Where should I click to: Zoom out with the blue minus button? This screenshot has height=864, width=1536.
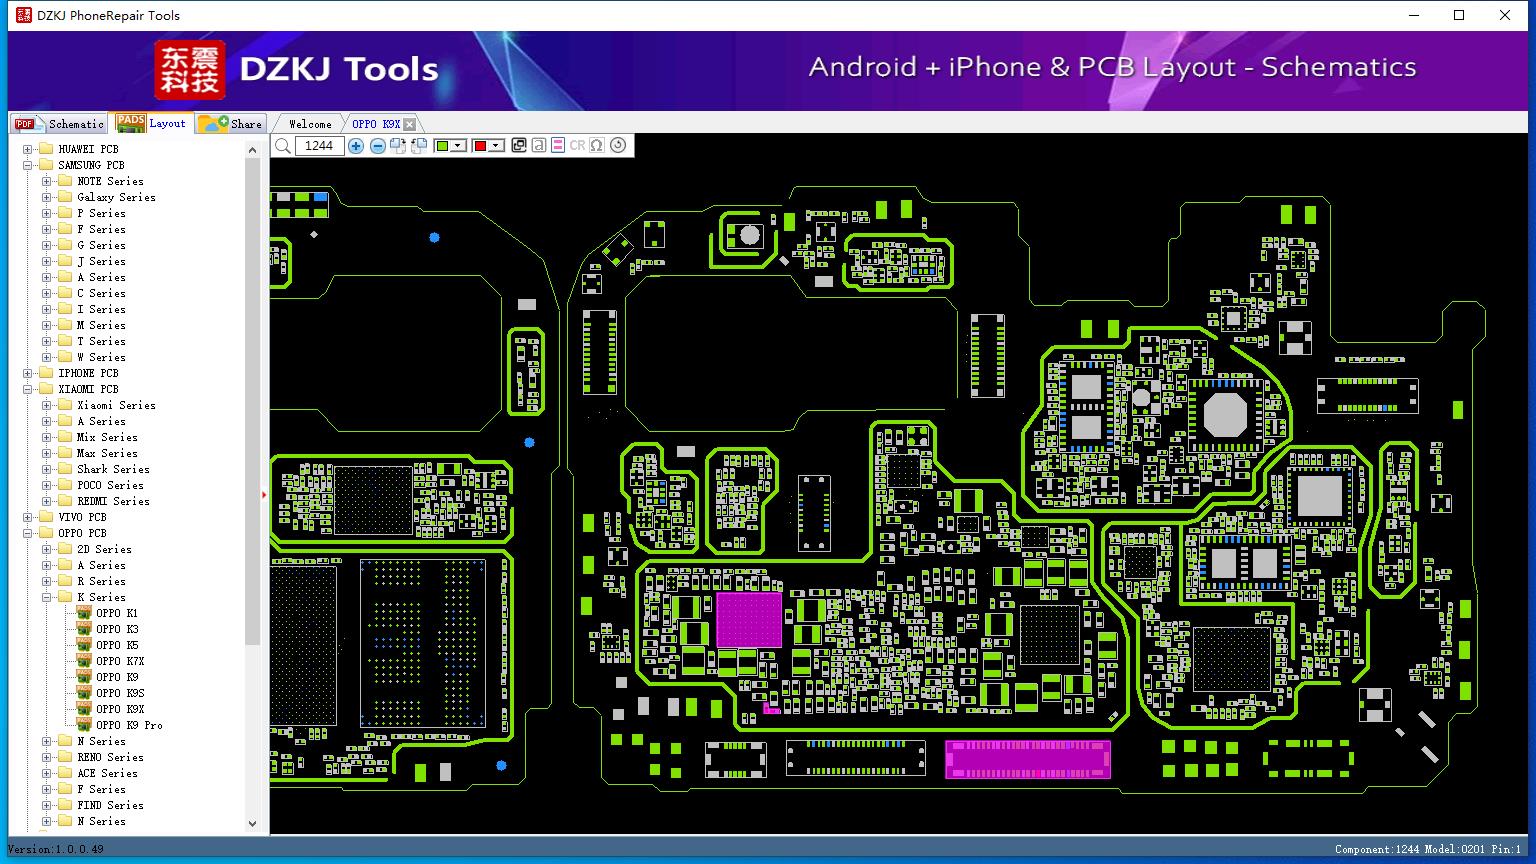(378, 146)
